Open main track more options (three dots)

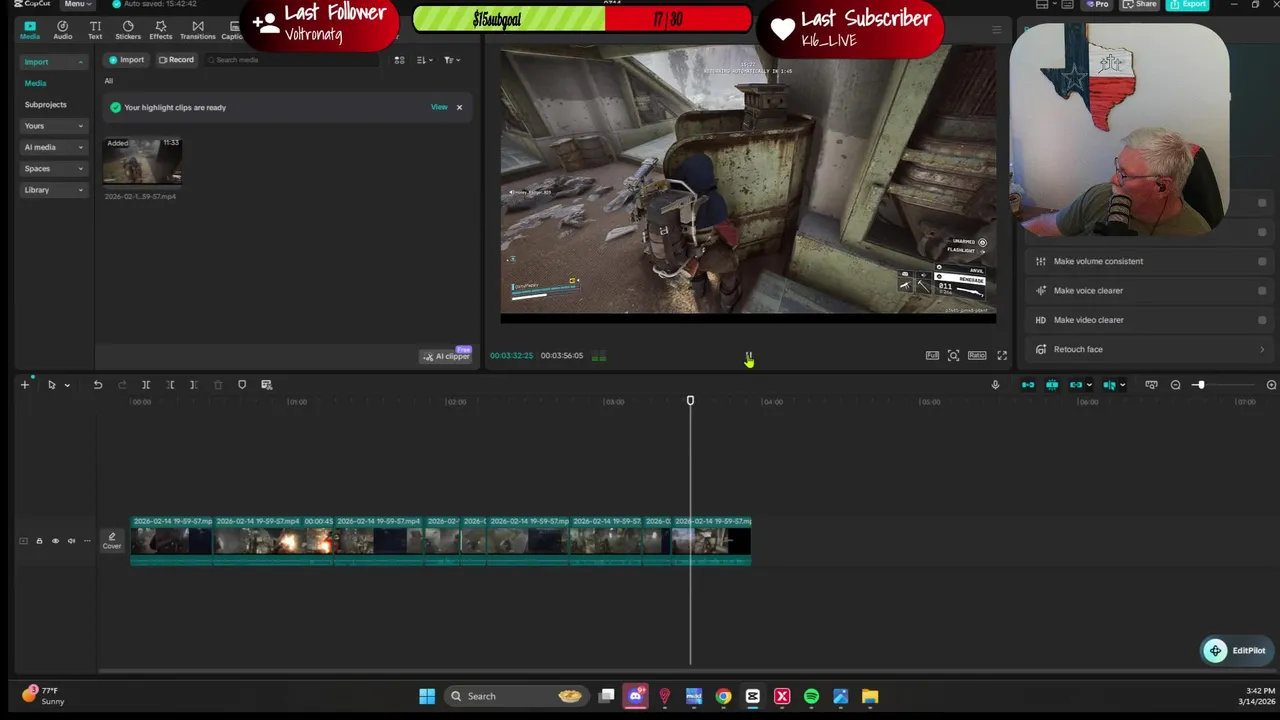pyautogui.click(x=87, y=541)
